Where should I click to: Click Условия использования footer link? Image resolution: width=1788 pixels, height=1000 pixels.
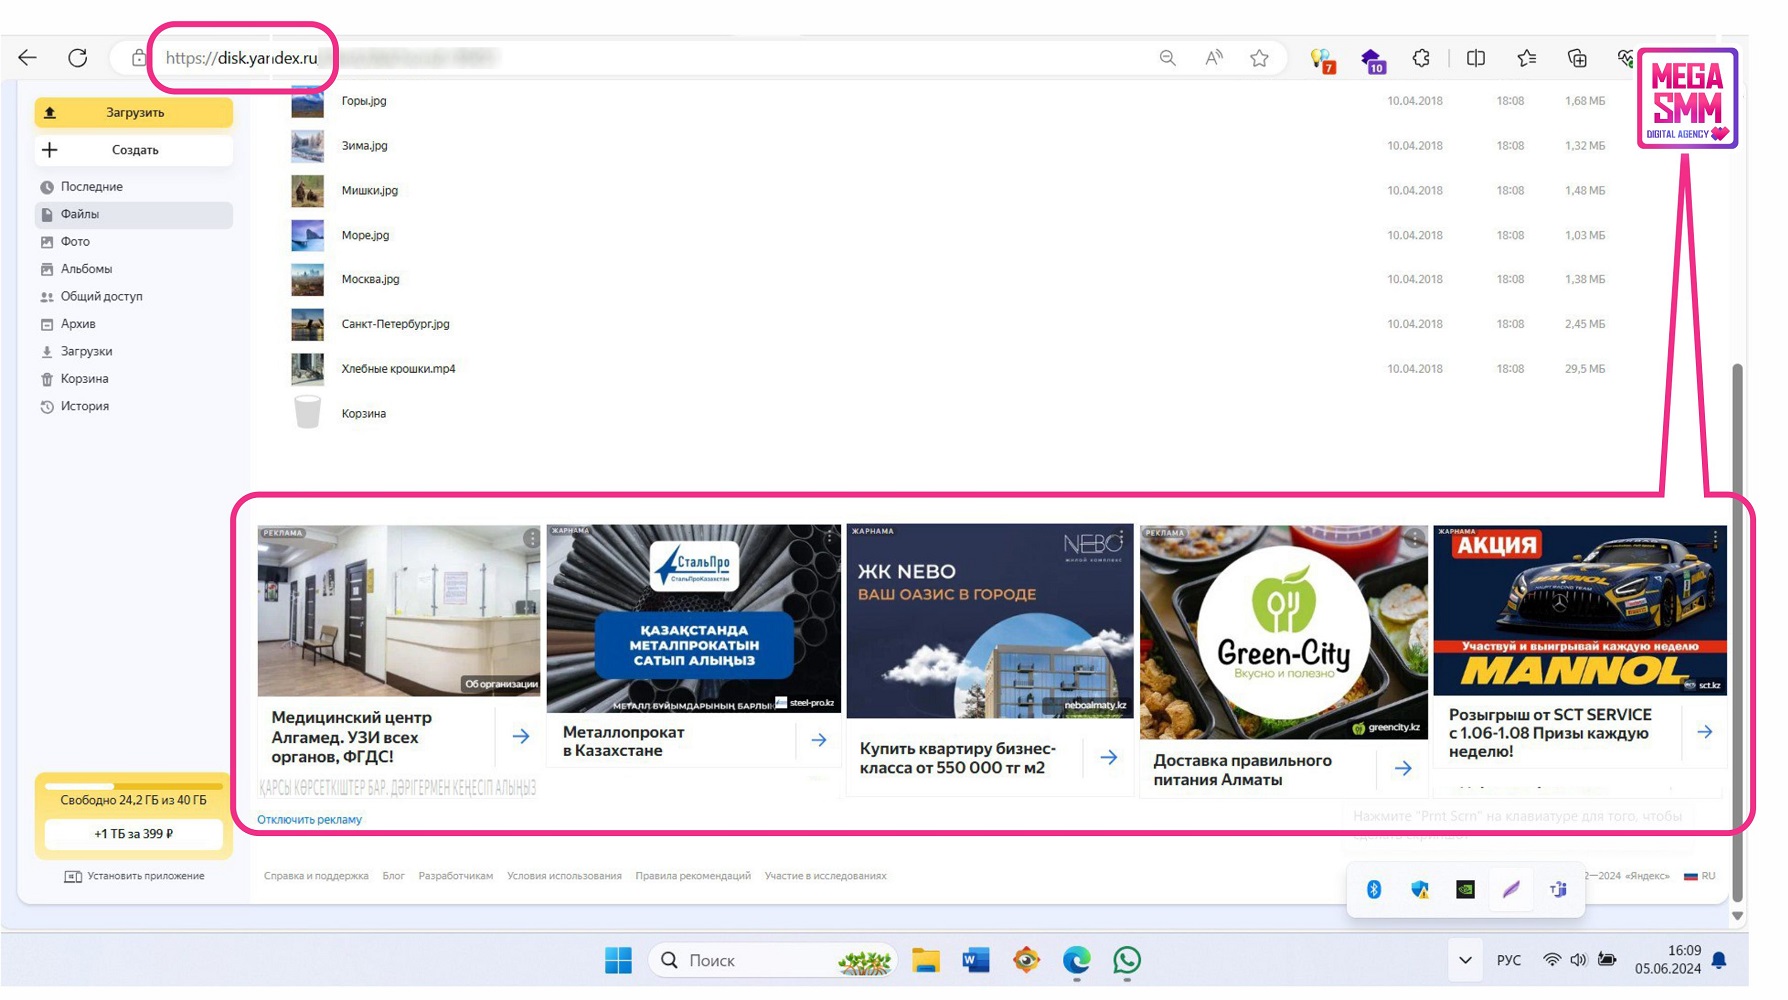[564, 877]
